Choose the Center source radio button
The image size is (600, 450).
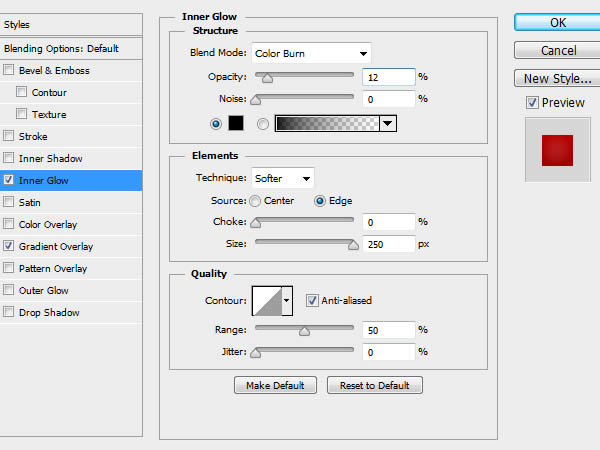tap(255, 201)
